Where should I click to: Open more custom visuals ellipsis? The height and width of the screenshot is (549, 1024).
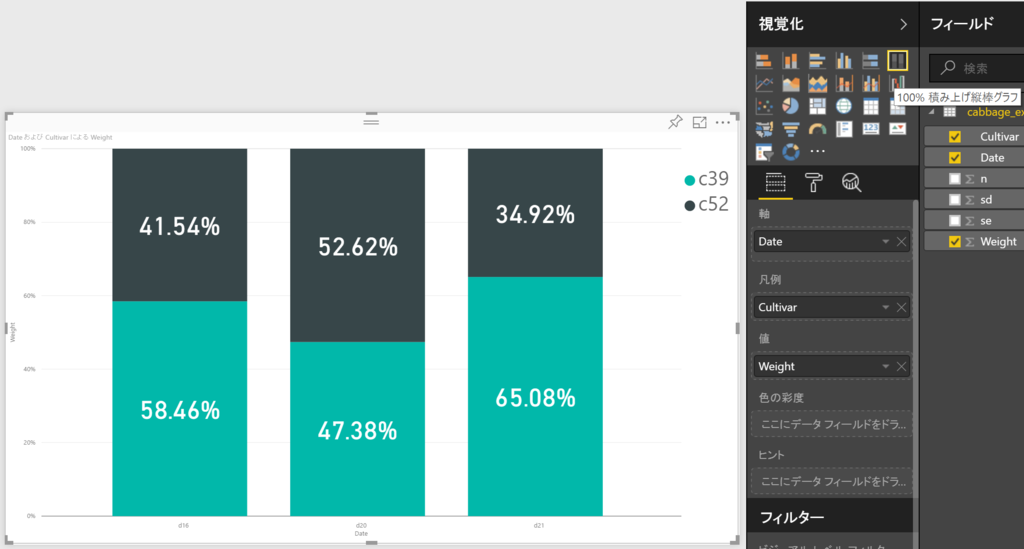817,151
